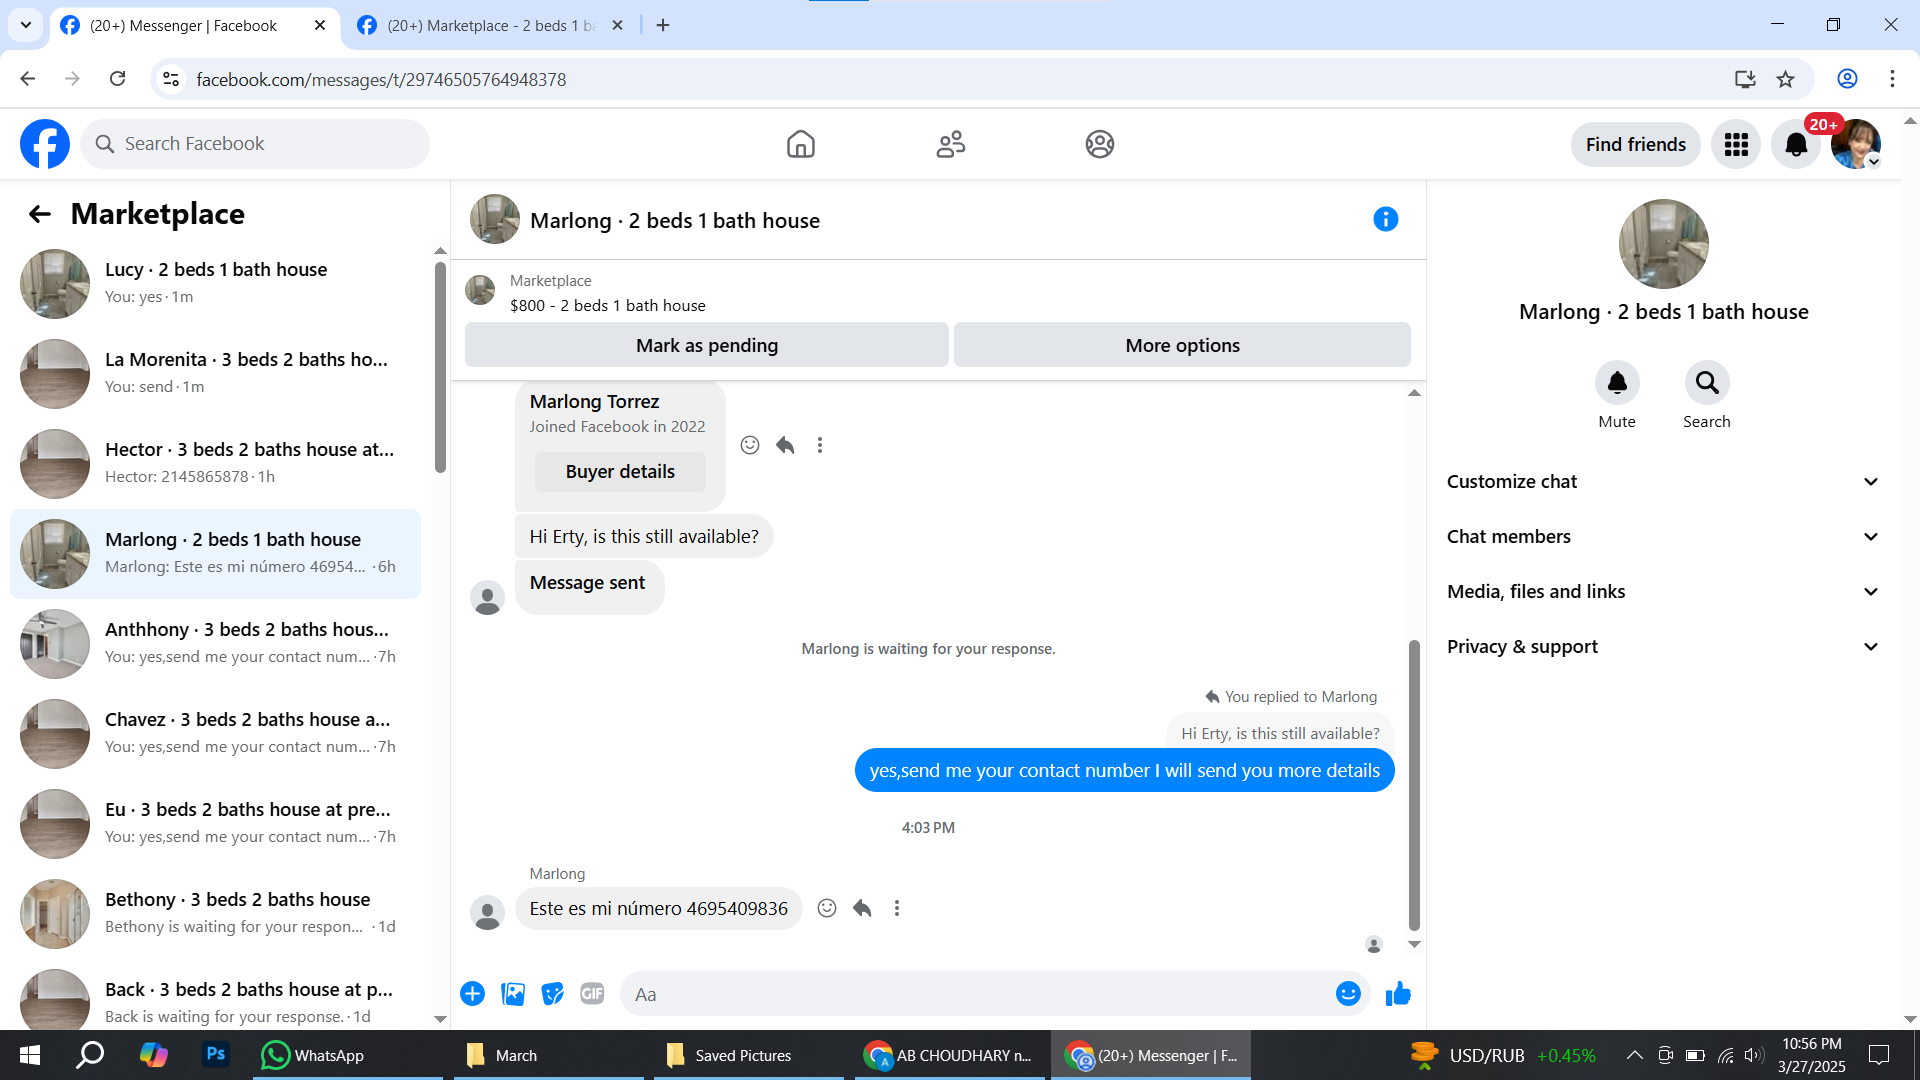Reply to the Buyer details card
Viewport: 1920px width, 1080px height.
(785, 445)
